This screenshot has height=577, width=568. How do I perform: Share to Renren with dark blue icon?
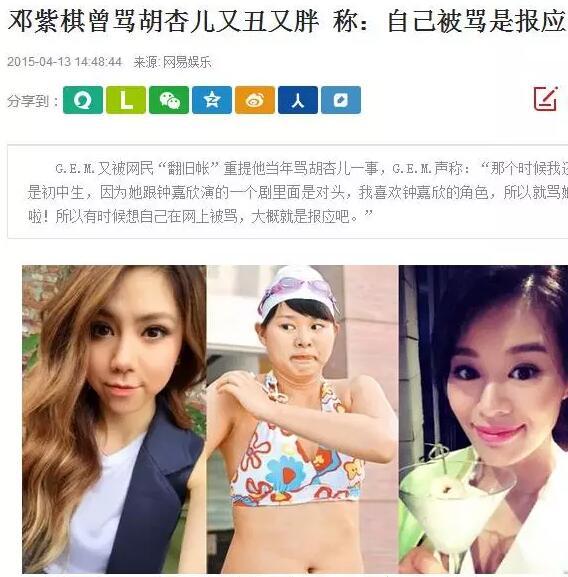[298, 100]
